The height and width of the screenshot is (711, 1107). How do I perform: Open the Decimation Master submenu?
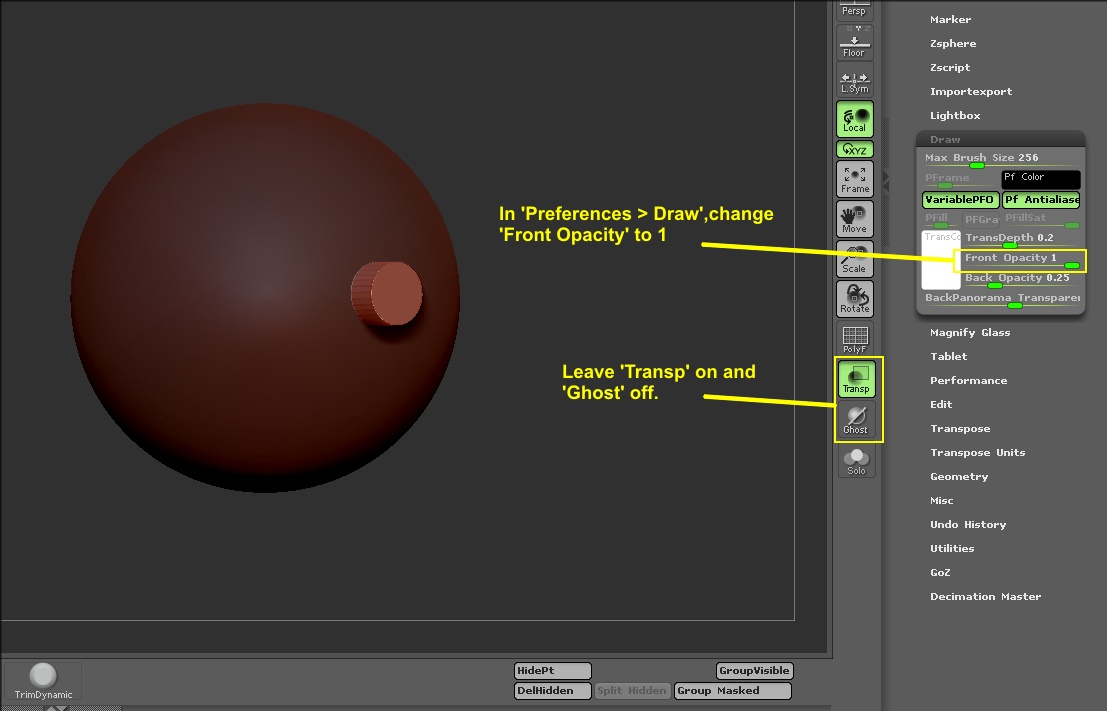(x=985, y=597)
